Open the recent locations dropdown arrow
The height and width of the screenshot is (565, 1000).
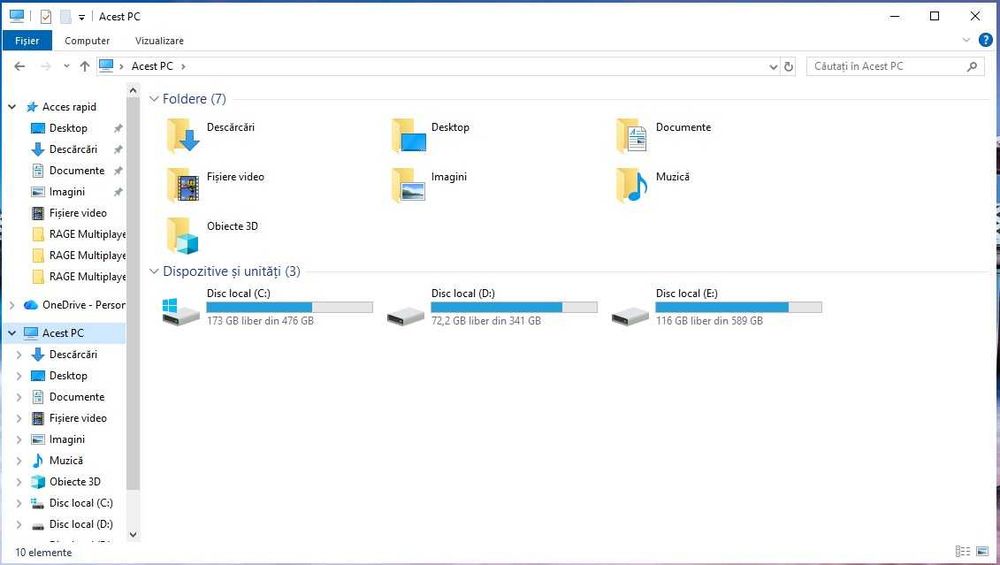pos(66,66)
